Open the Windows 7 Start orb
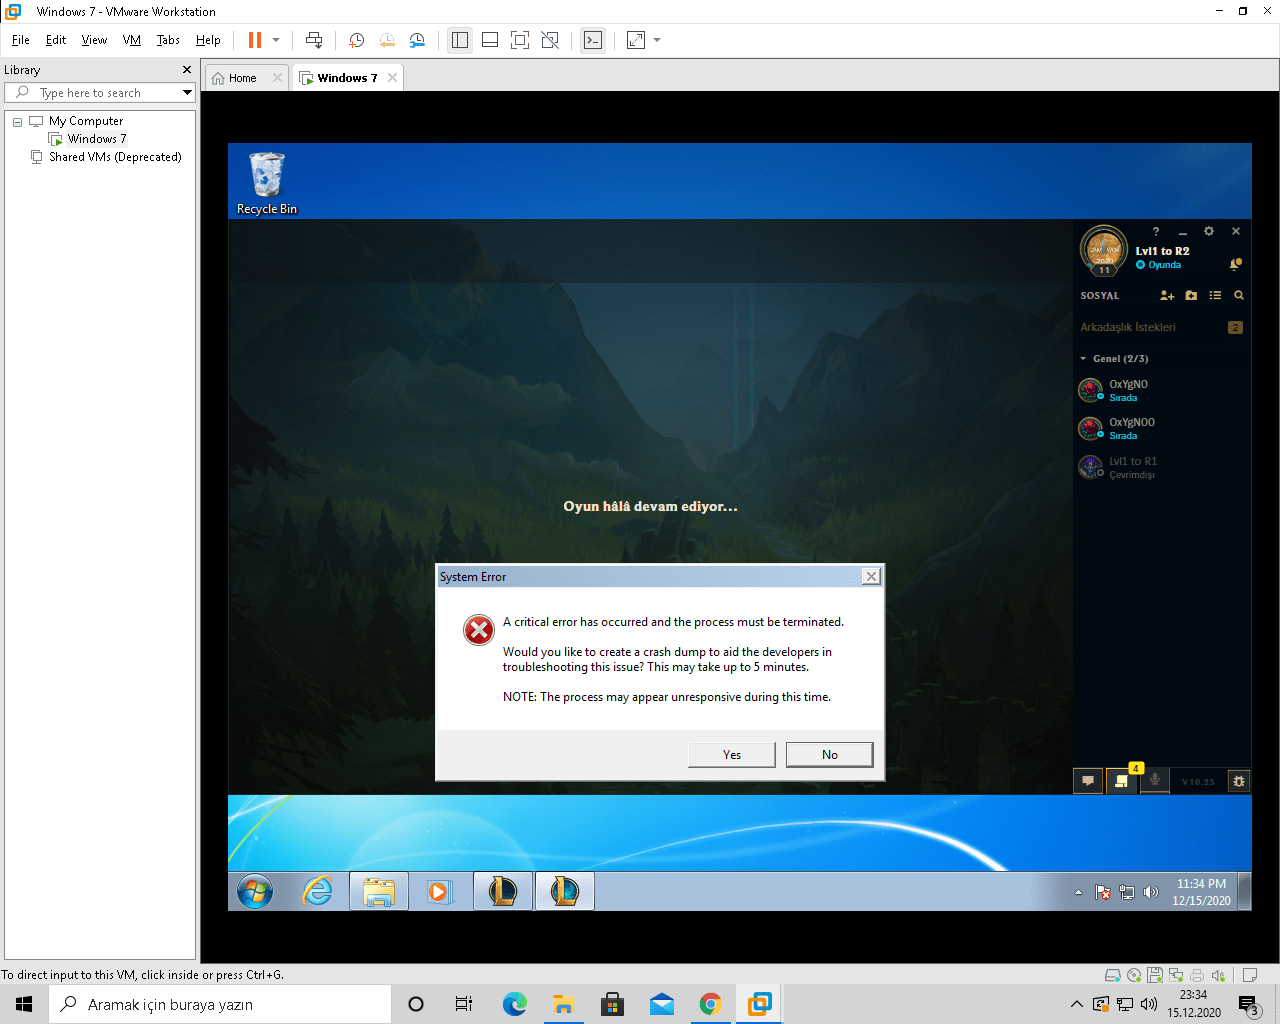This screenshot has height=1024, width=1280. coord(255,891)
